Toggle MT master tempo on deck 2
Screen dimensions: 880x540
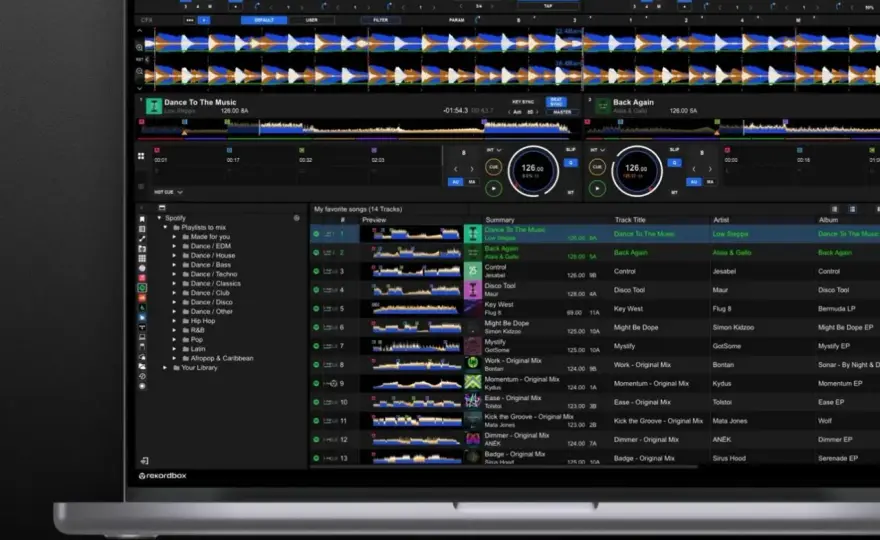(674, 193)
